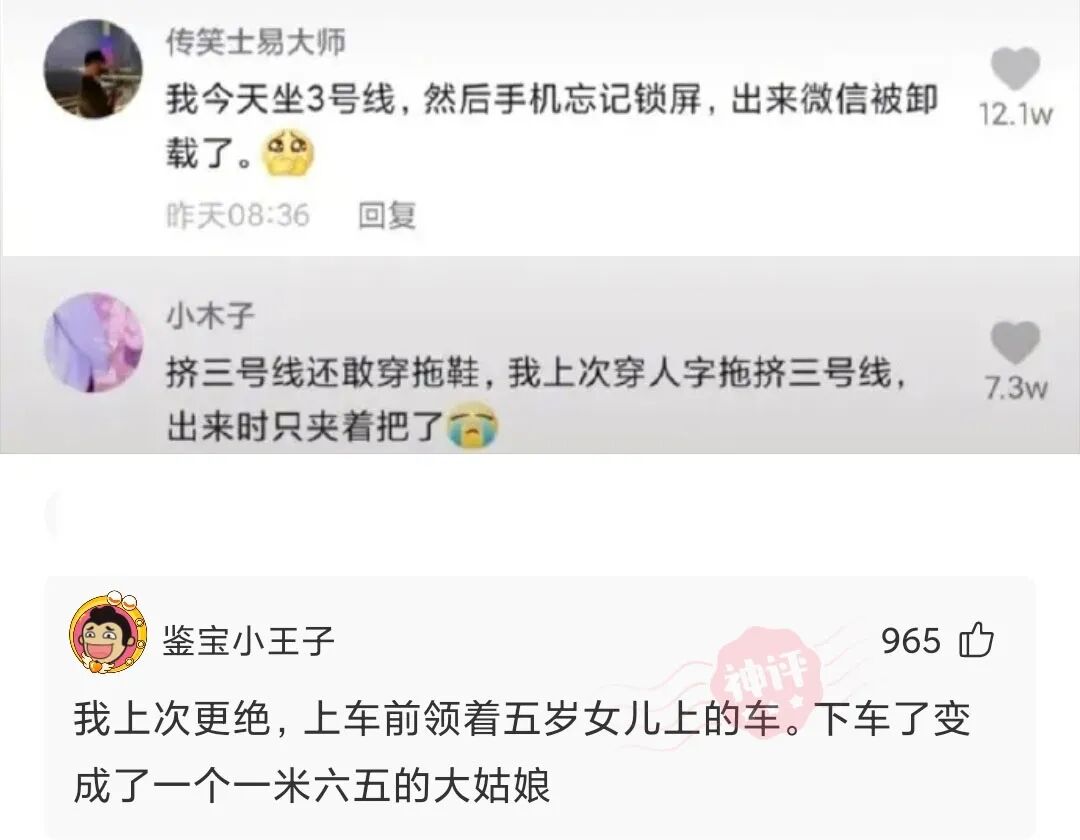Open username 小木子

(x=210, y=316)
